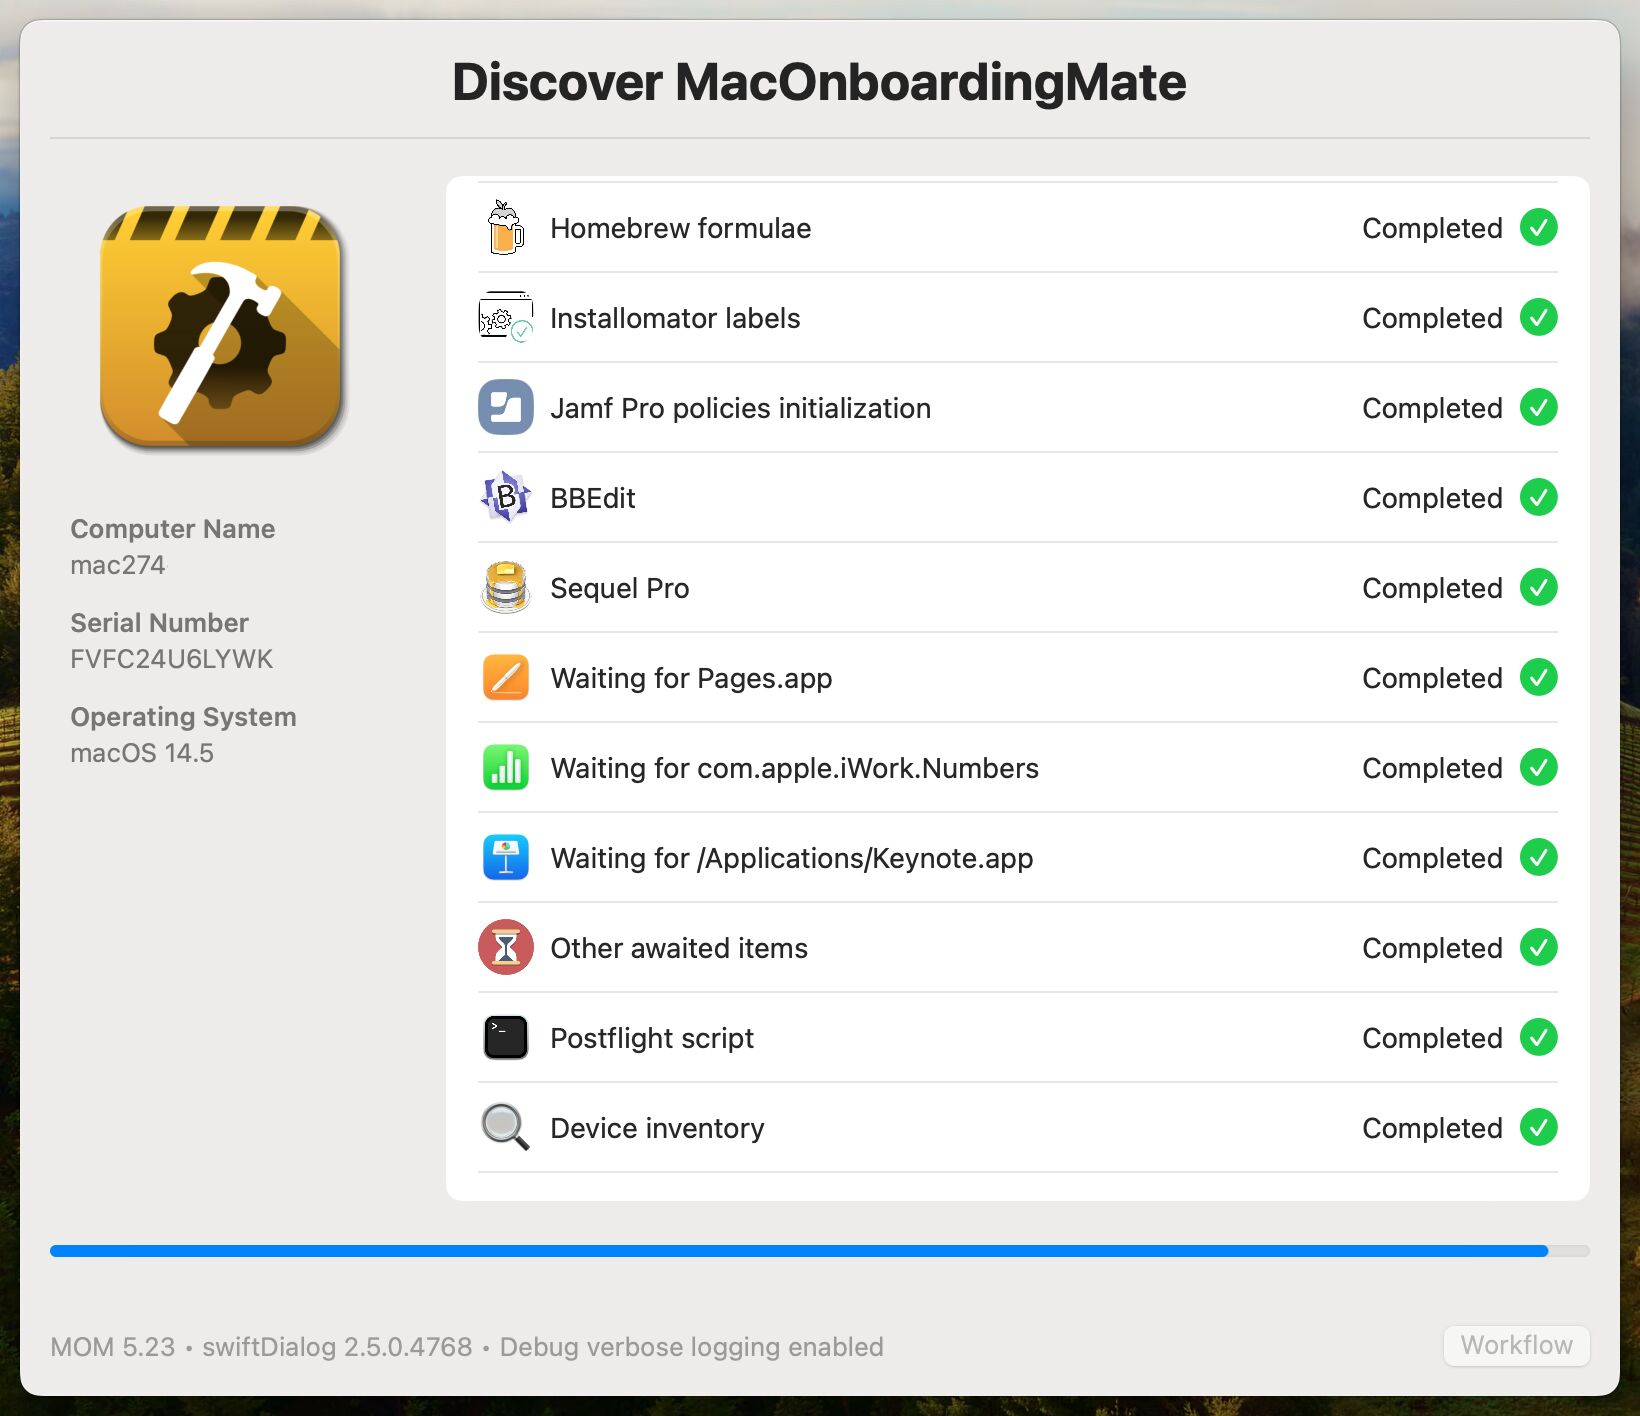Click green checkmark for Installomator labels

[1538, 317]
